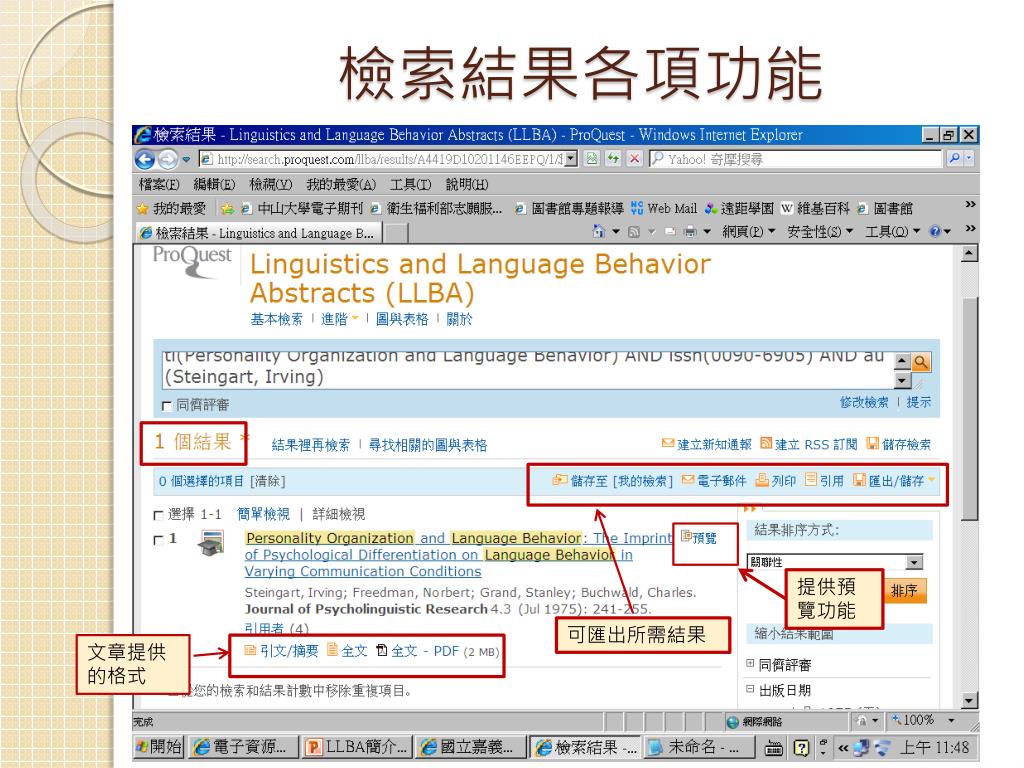
Task: Click the 結果裡再檢索 link
Action: (x=310, y=445)
